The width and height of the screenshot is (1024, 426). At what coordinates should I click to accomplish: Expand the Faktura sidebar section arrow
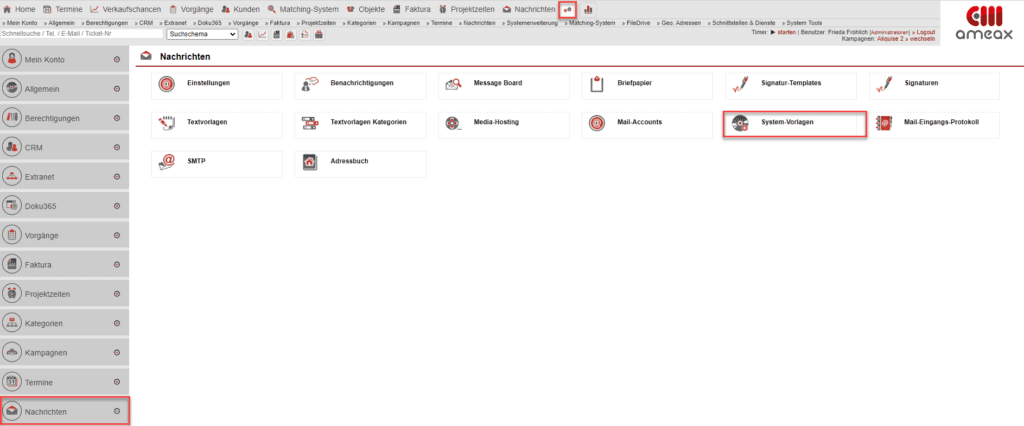pyautogui.click(x=117, y=265)
